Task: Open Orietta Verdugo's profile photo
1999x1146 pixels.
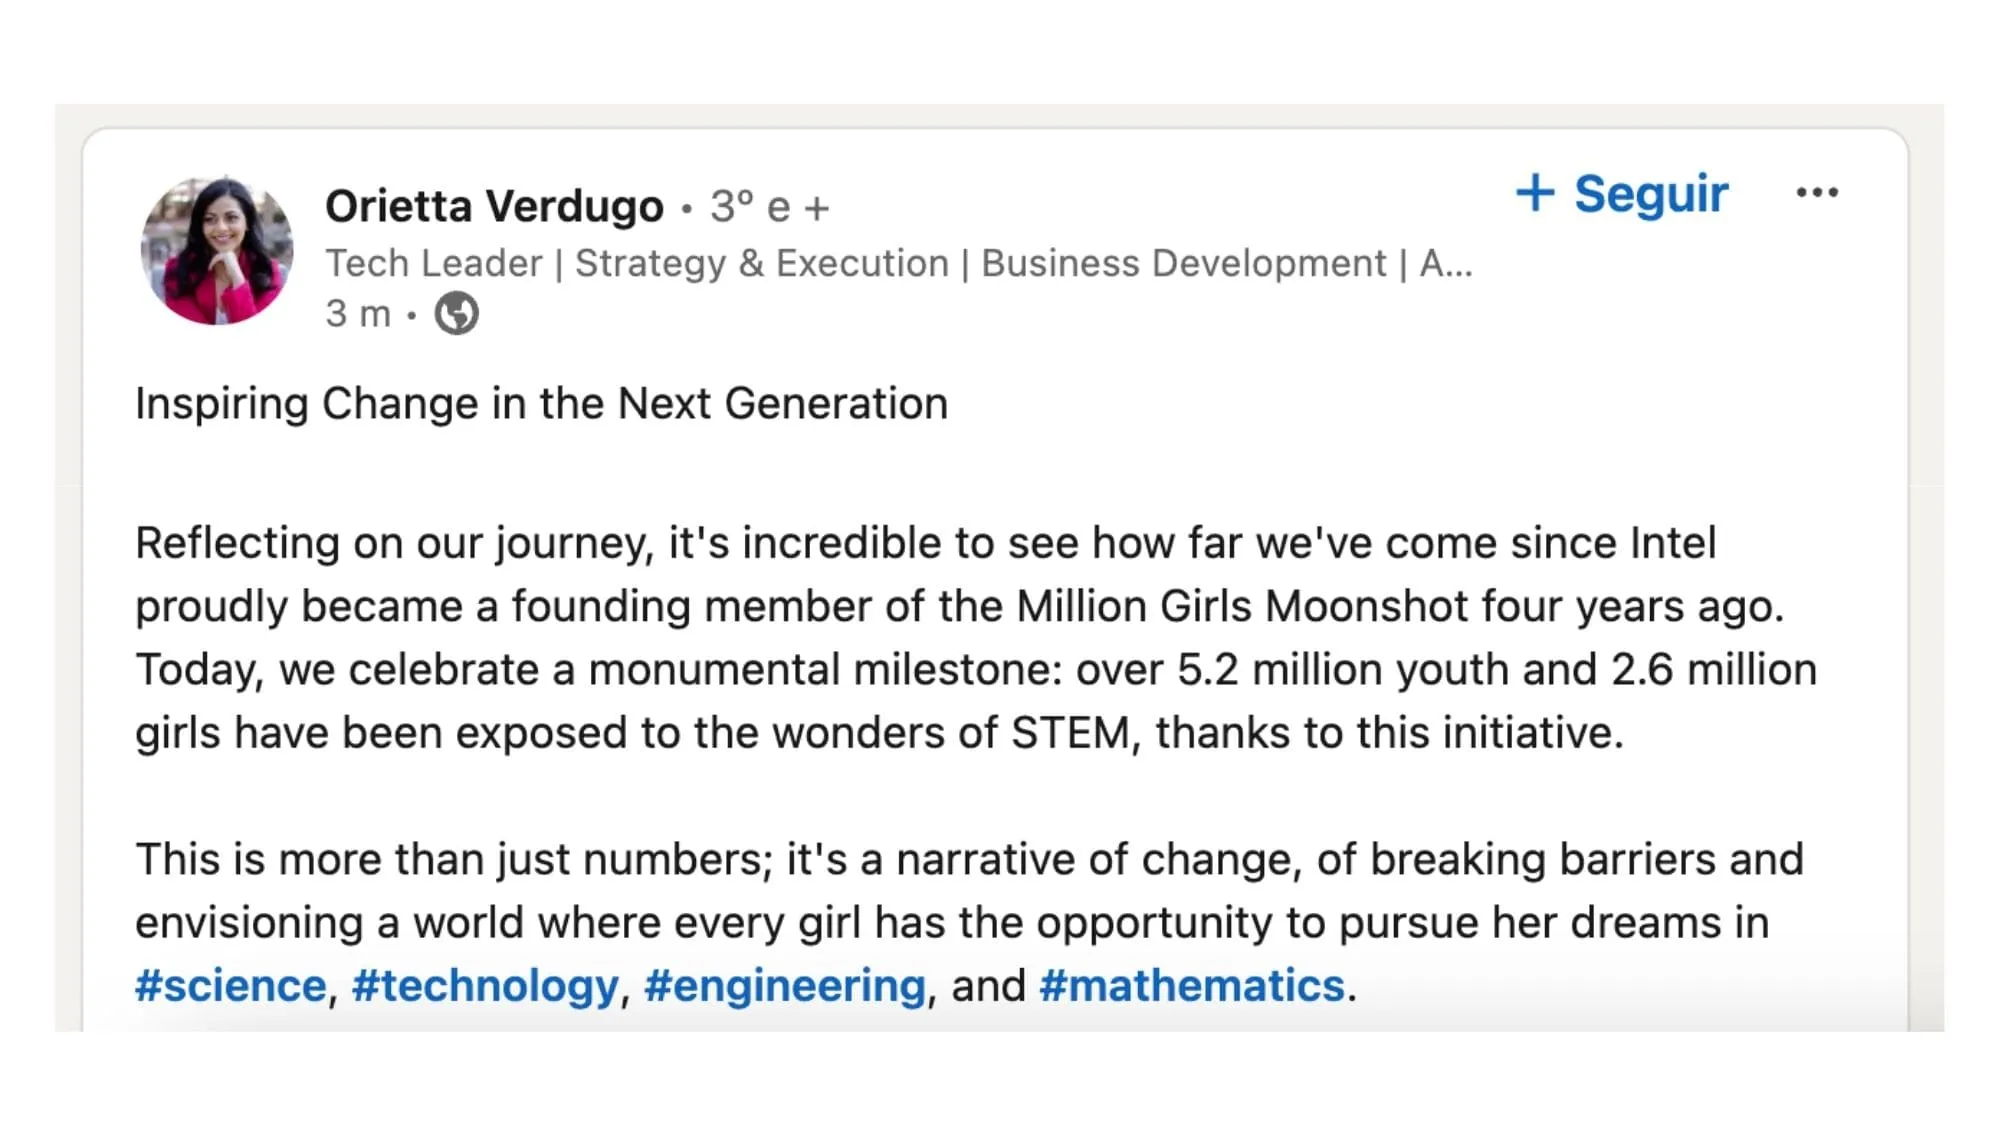Action: point(217,250)
